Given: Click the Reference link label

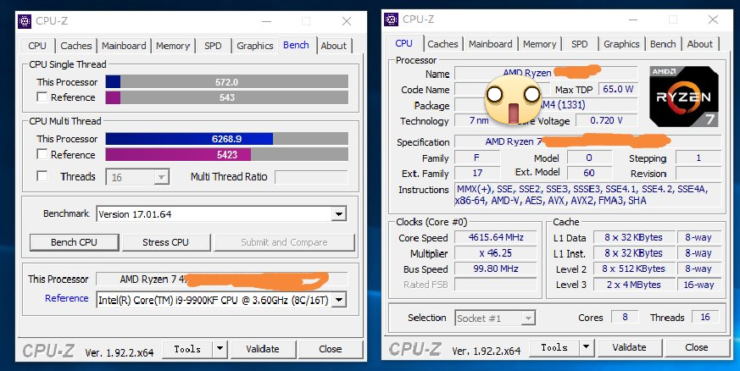Looking at the screenshot, I should [x=67, y=298].
